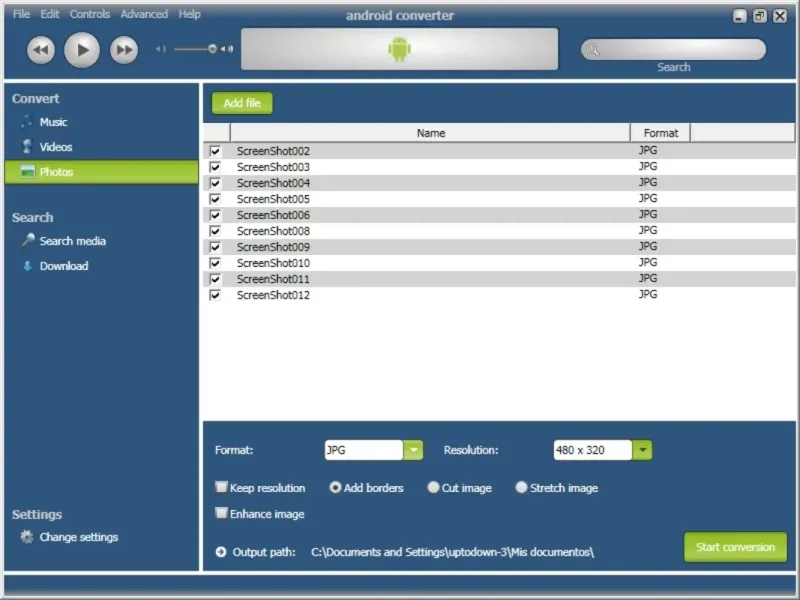Click the fast-forward playback button
The height and width of the screenshot is (600, 800).
tap(124, 50)
